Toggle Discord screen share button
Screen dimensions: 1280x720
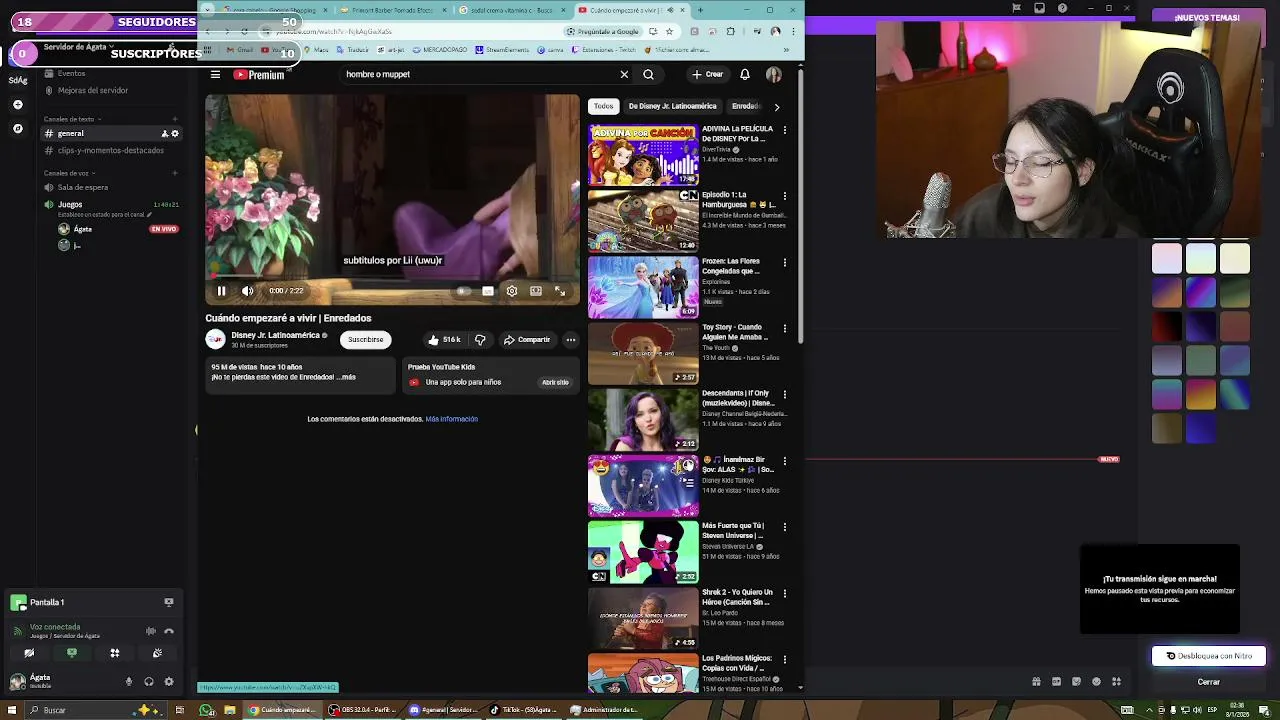click(72, 653)
